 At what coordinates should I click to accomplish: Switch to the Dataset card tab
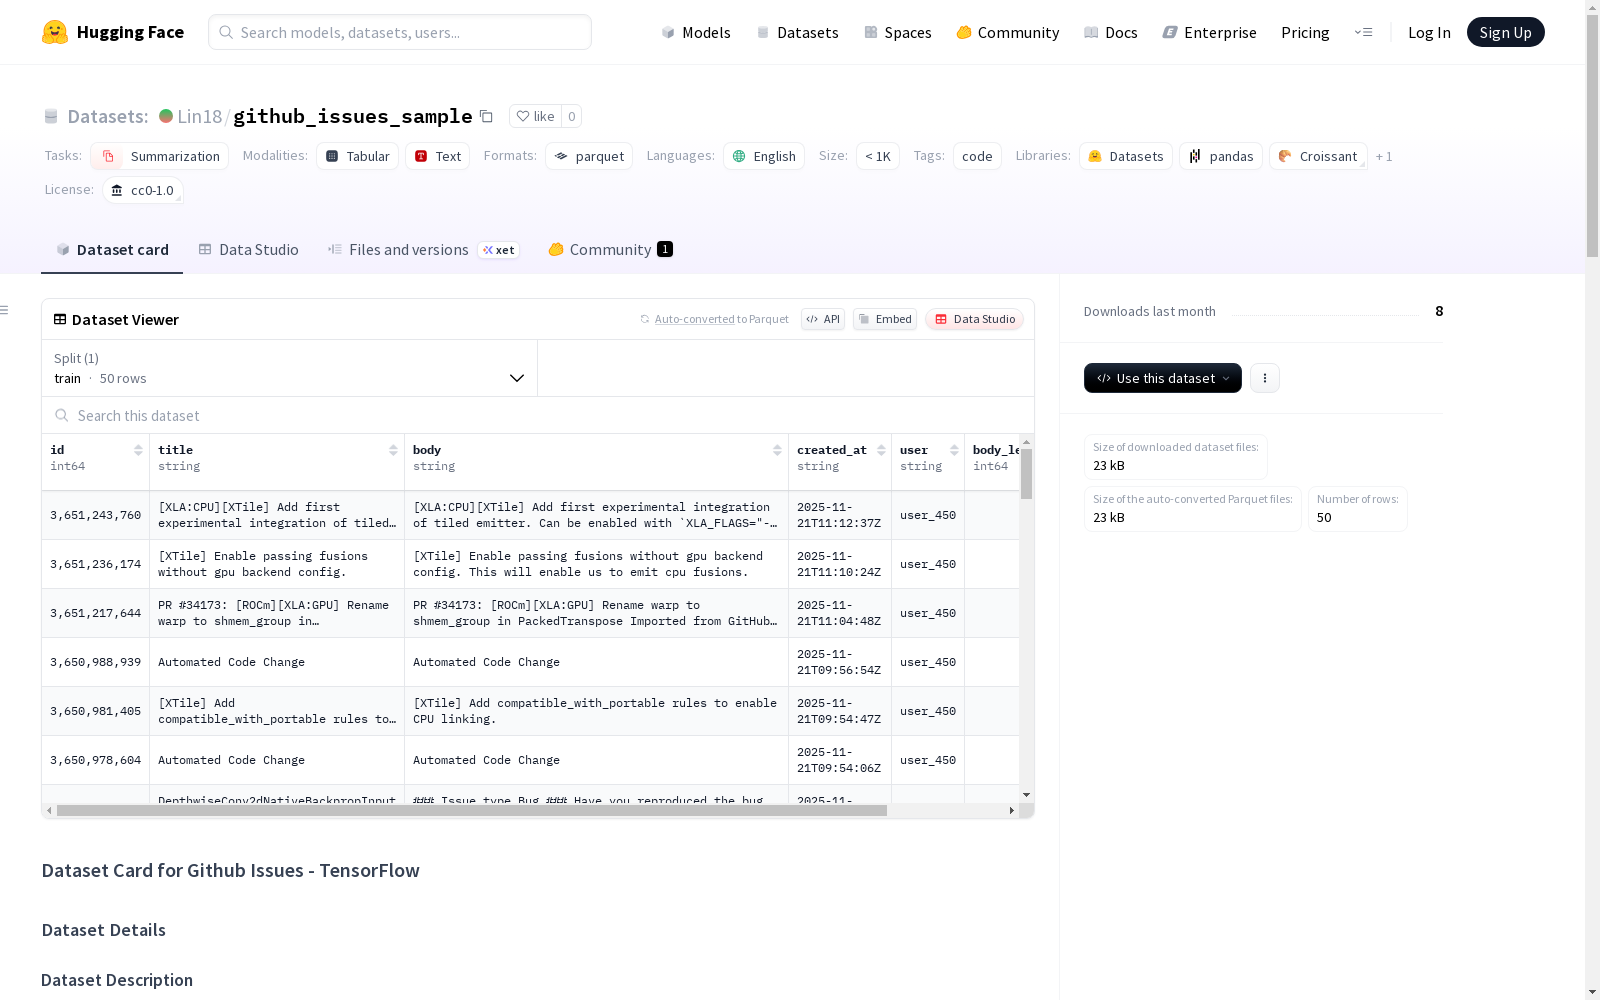[x=112, y=250]
